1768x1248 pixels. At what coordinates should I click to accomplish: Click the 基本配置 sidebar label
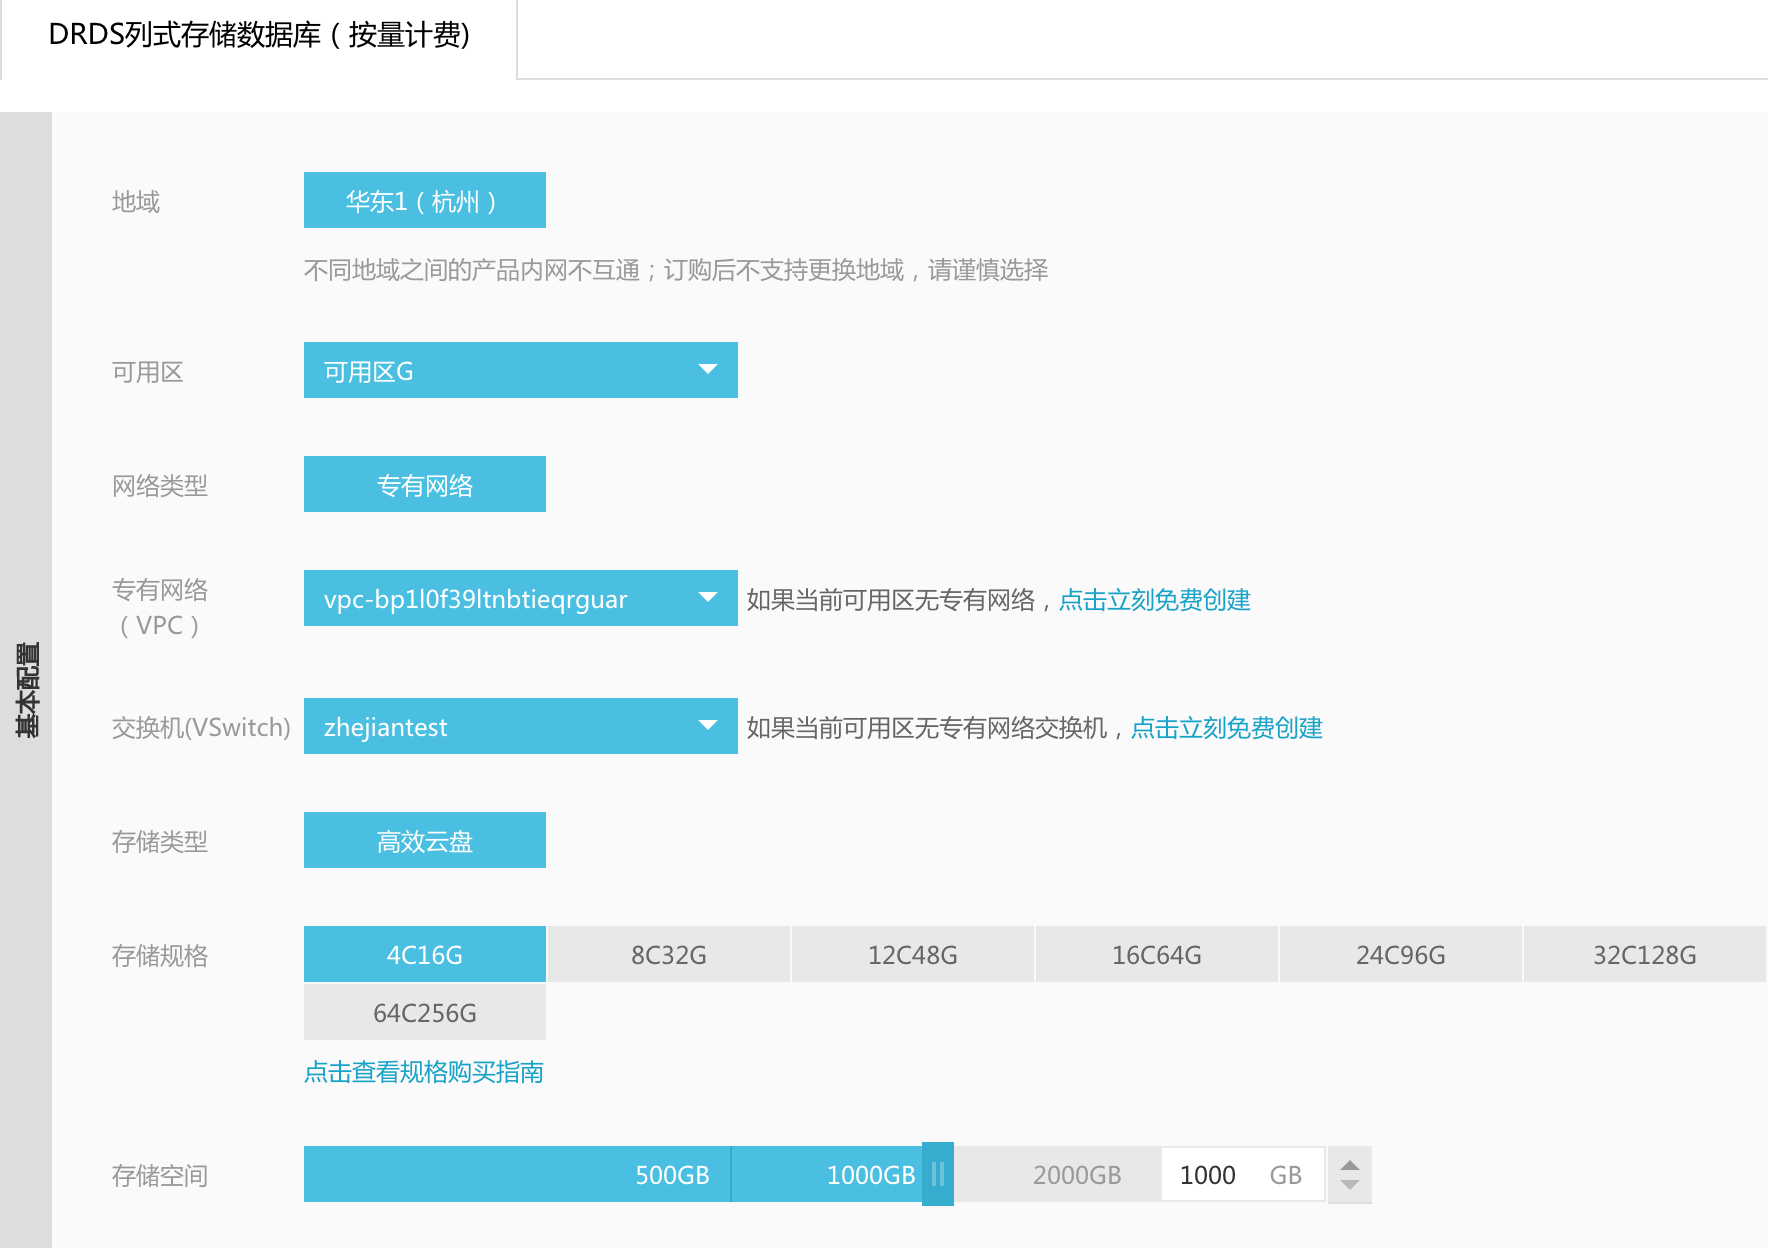[x=27, y=690]
